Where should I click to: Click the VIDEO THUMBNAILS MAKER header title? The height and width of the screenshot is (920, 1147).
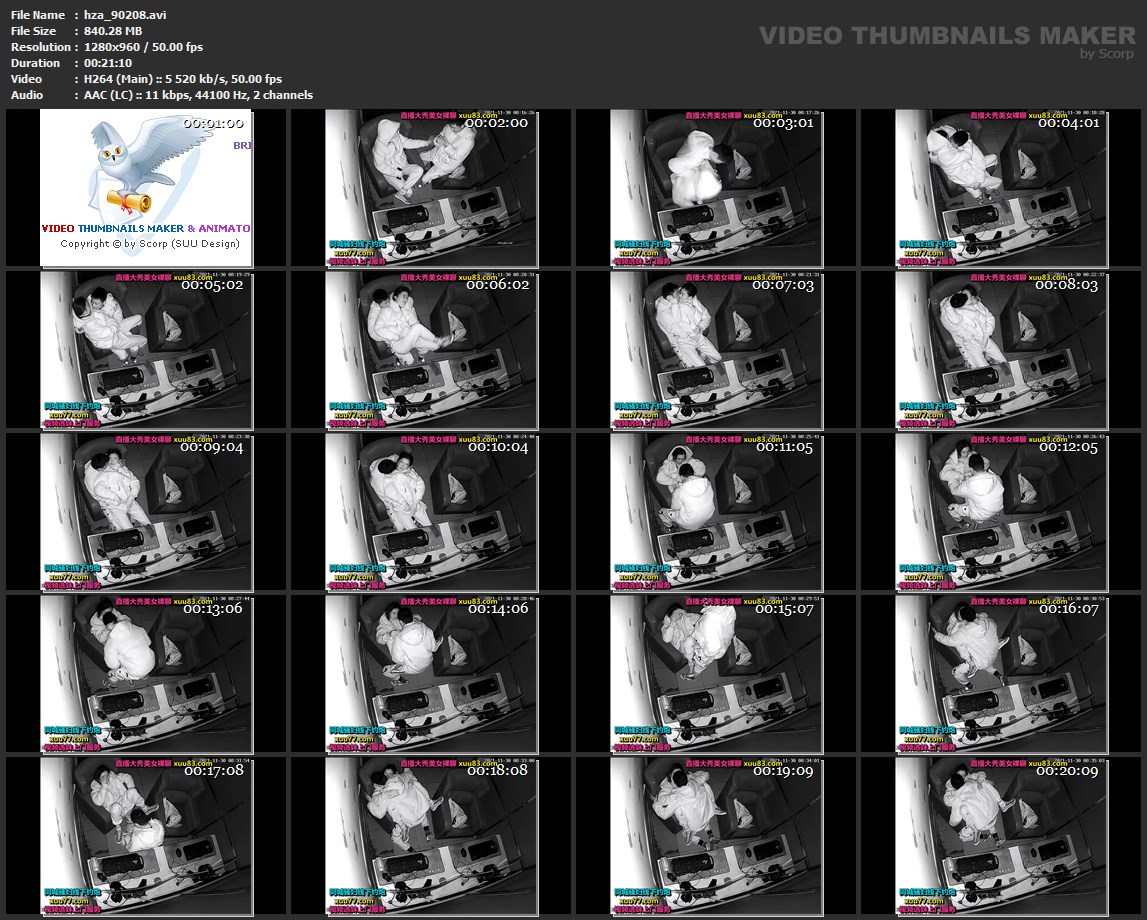coord(946,36)
